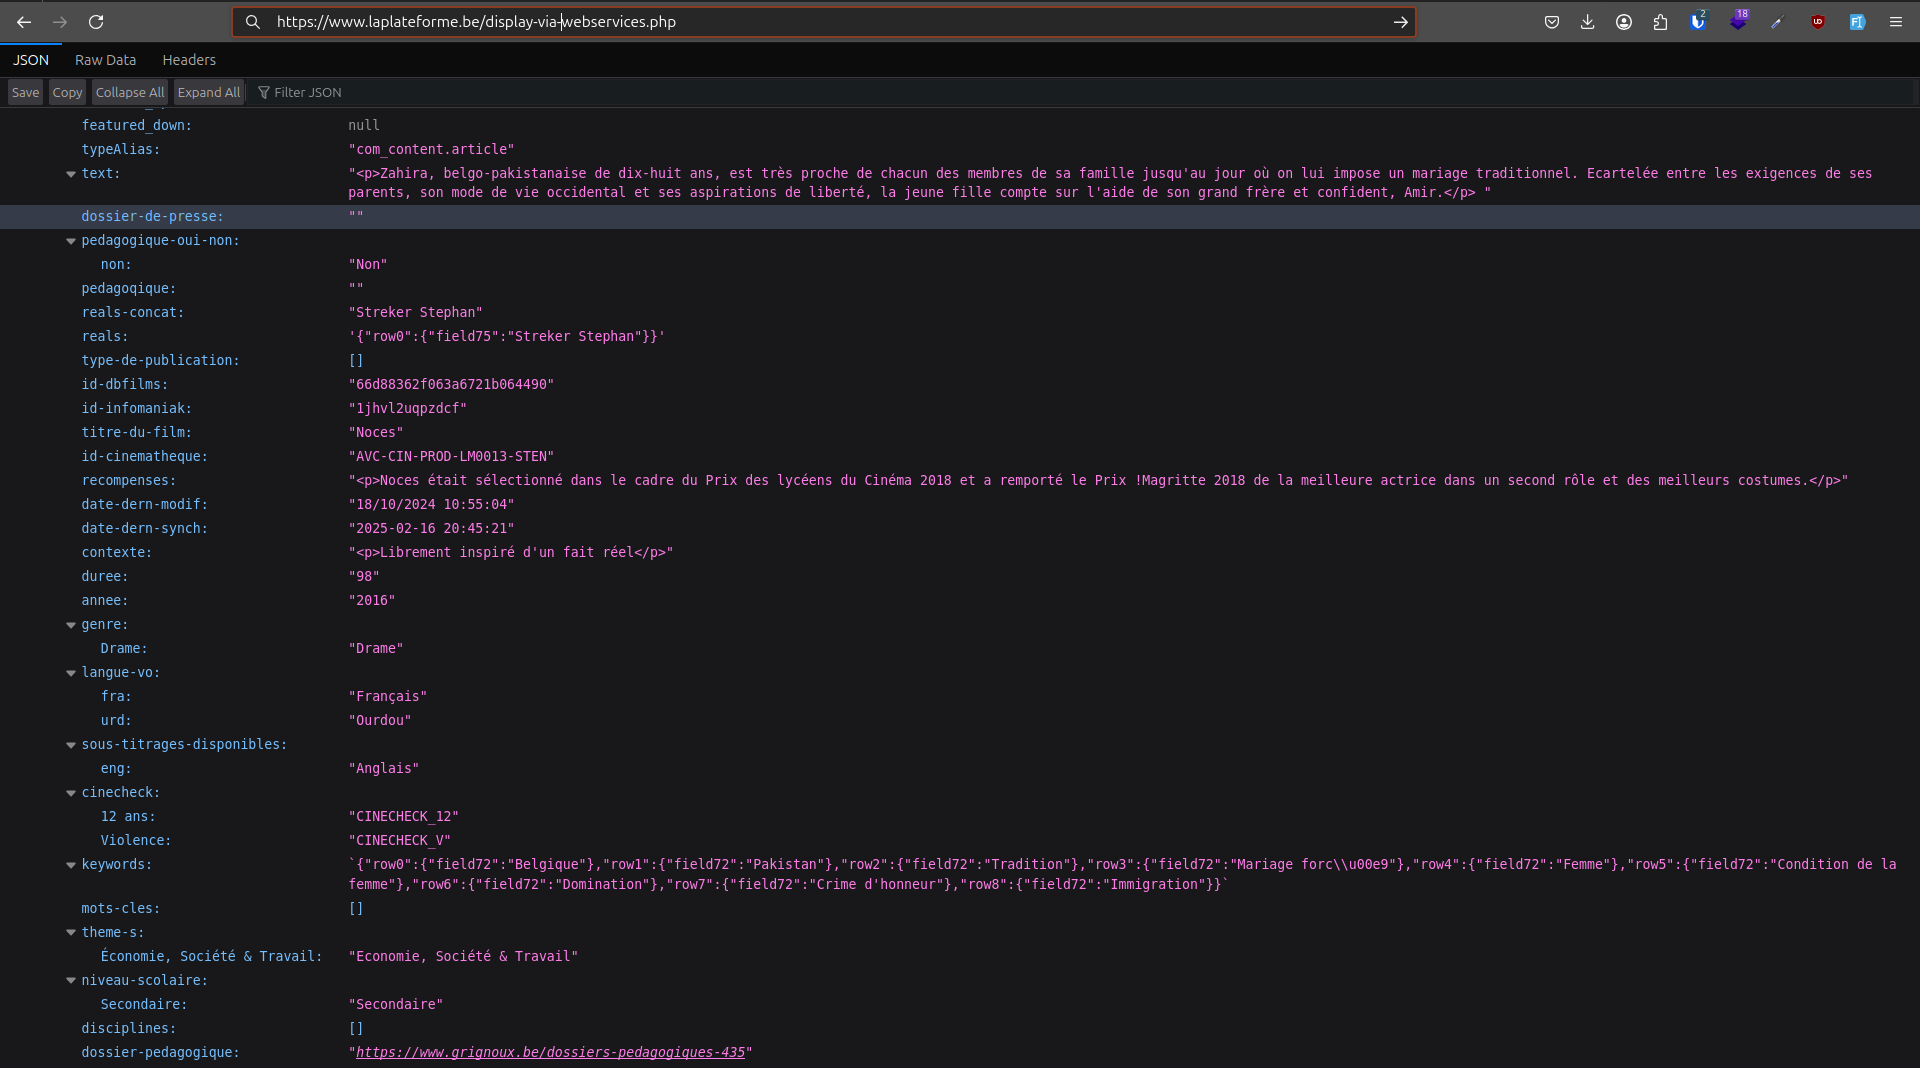Select the recompenses key
The image size is (1920, 1068).
point(128,480)
